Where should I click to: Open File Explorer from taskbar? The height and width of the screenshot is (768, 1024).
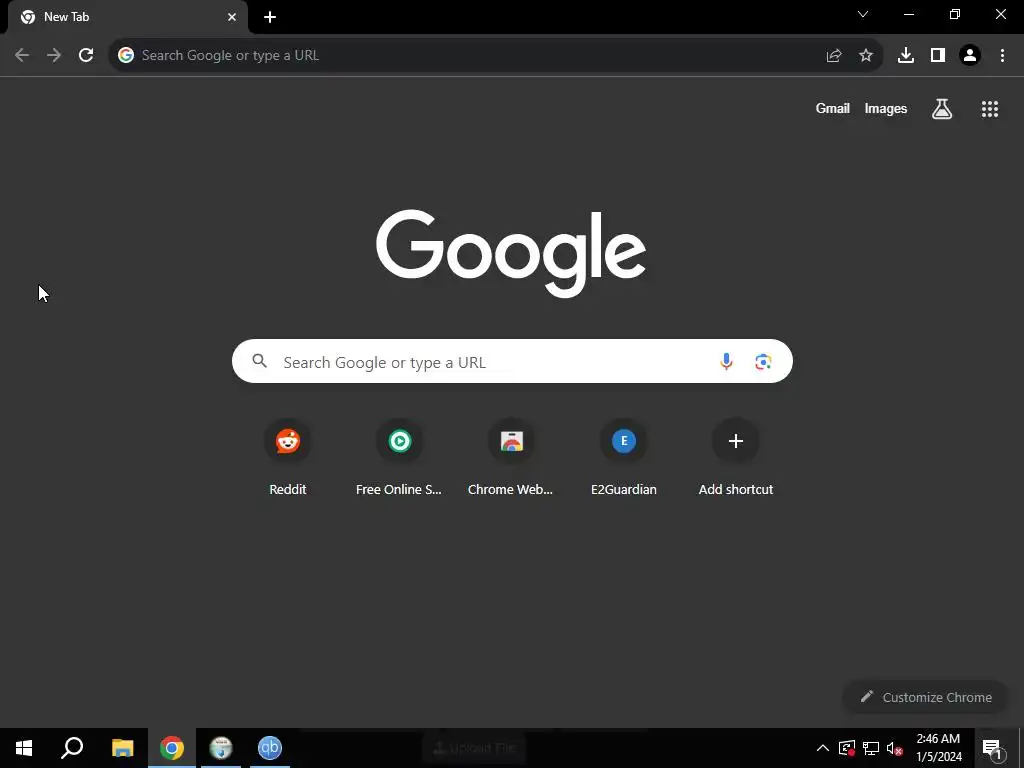[122, 748]
